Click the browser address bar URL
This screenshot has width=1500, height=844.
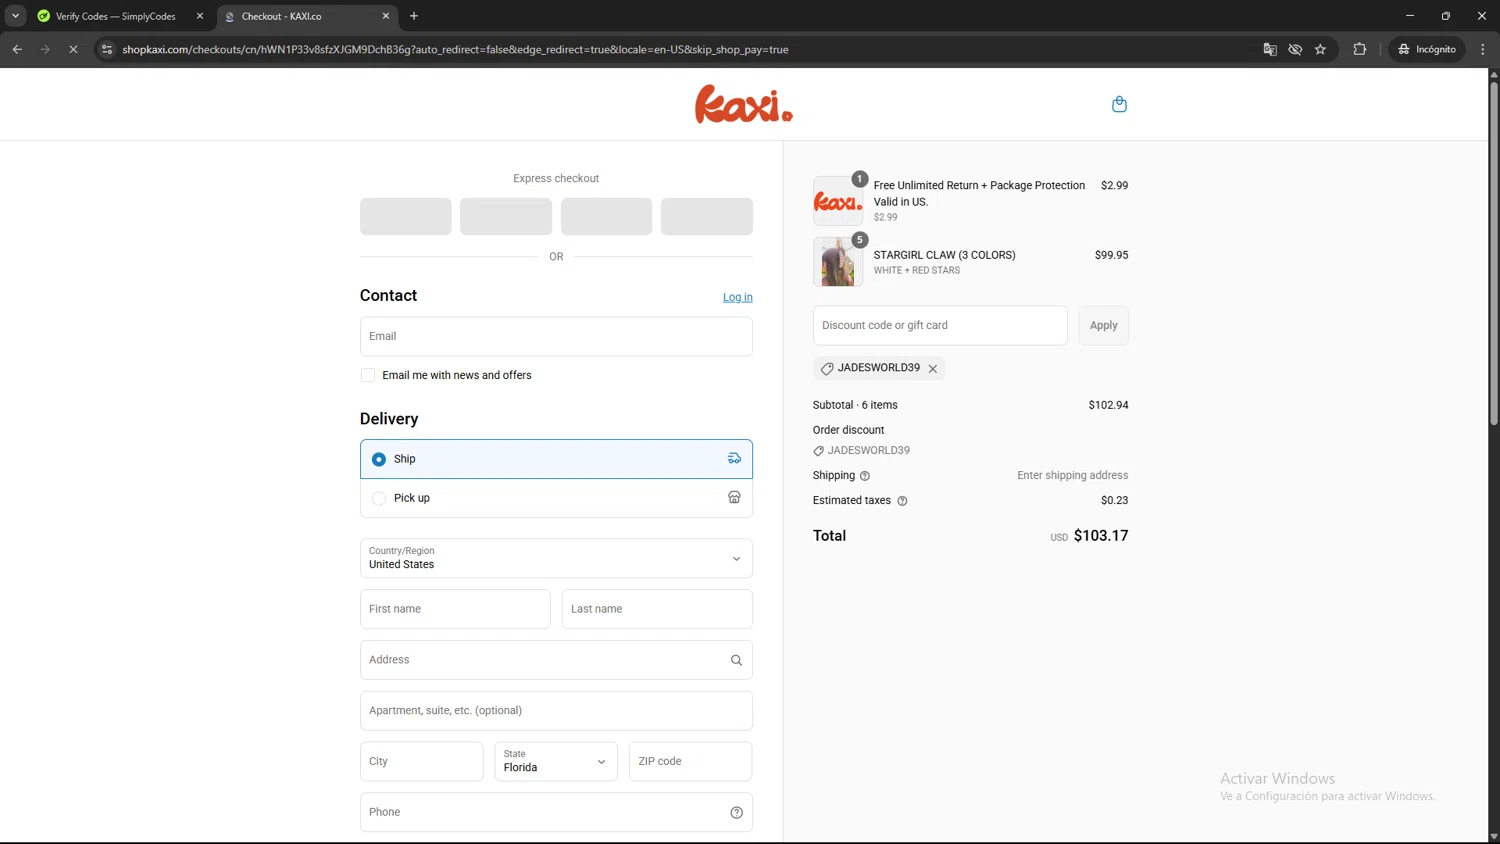(x=455, y=49)
